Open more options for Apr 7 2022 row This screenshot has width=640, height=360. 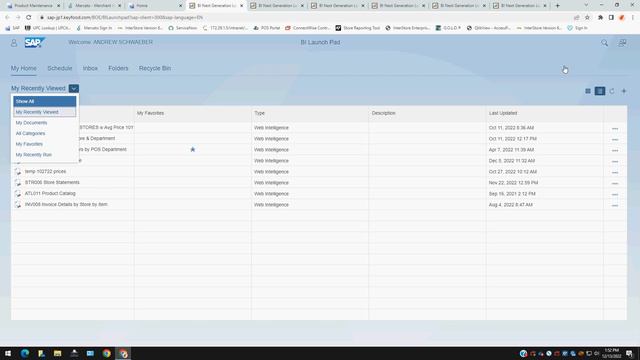pos(615,151)
